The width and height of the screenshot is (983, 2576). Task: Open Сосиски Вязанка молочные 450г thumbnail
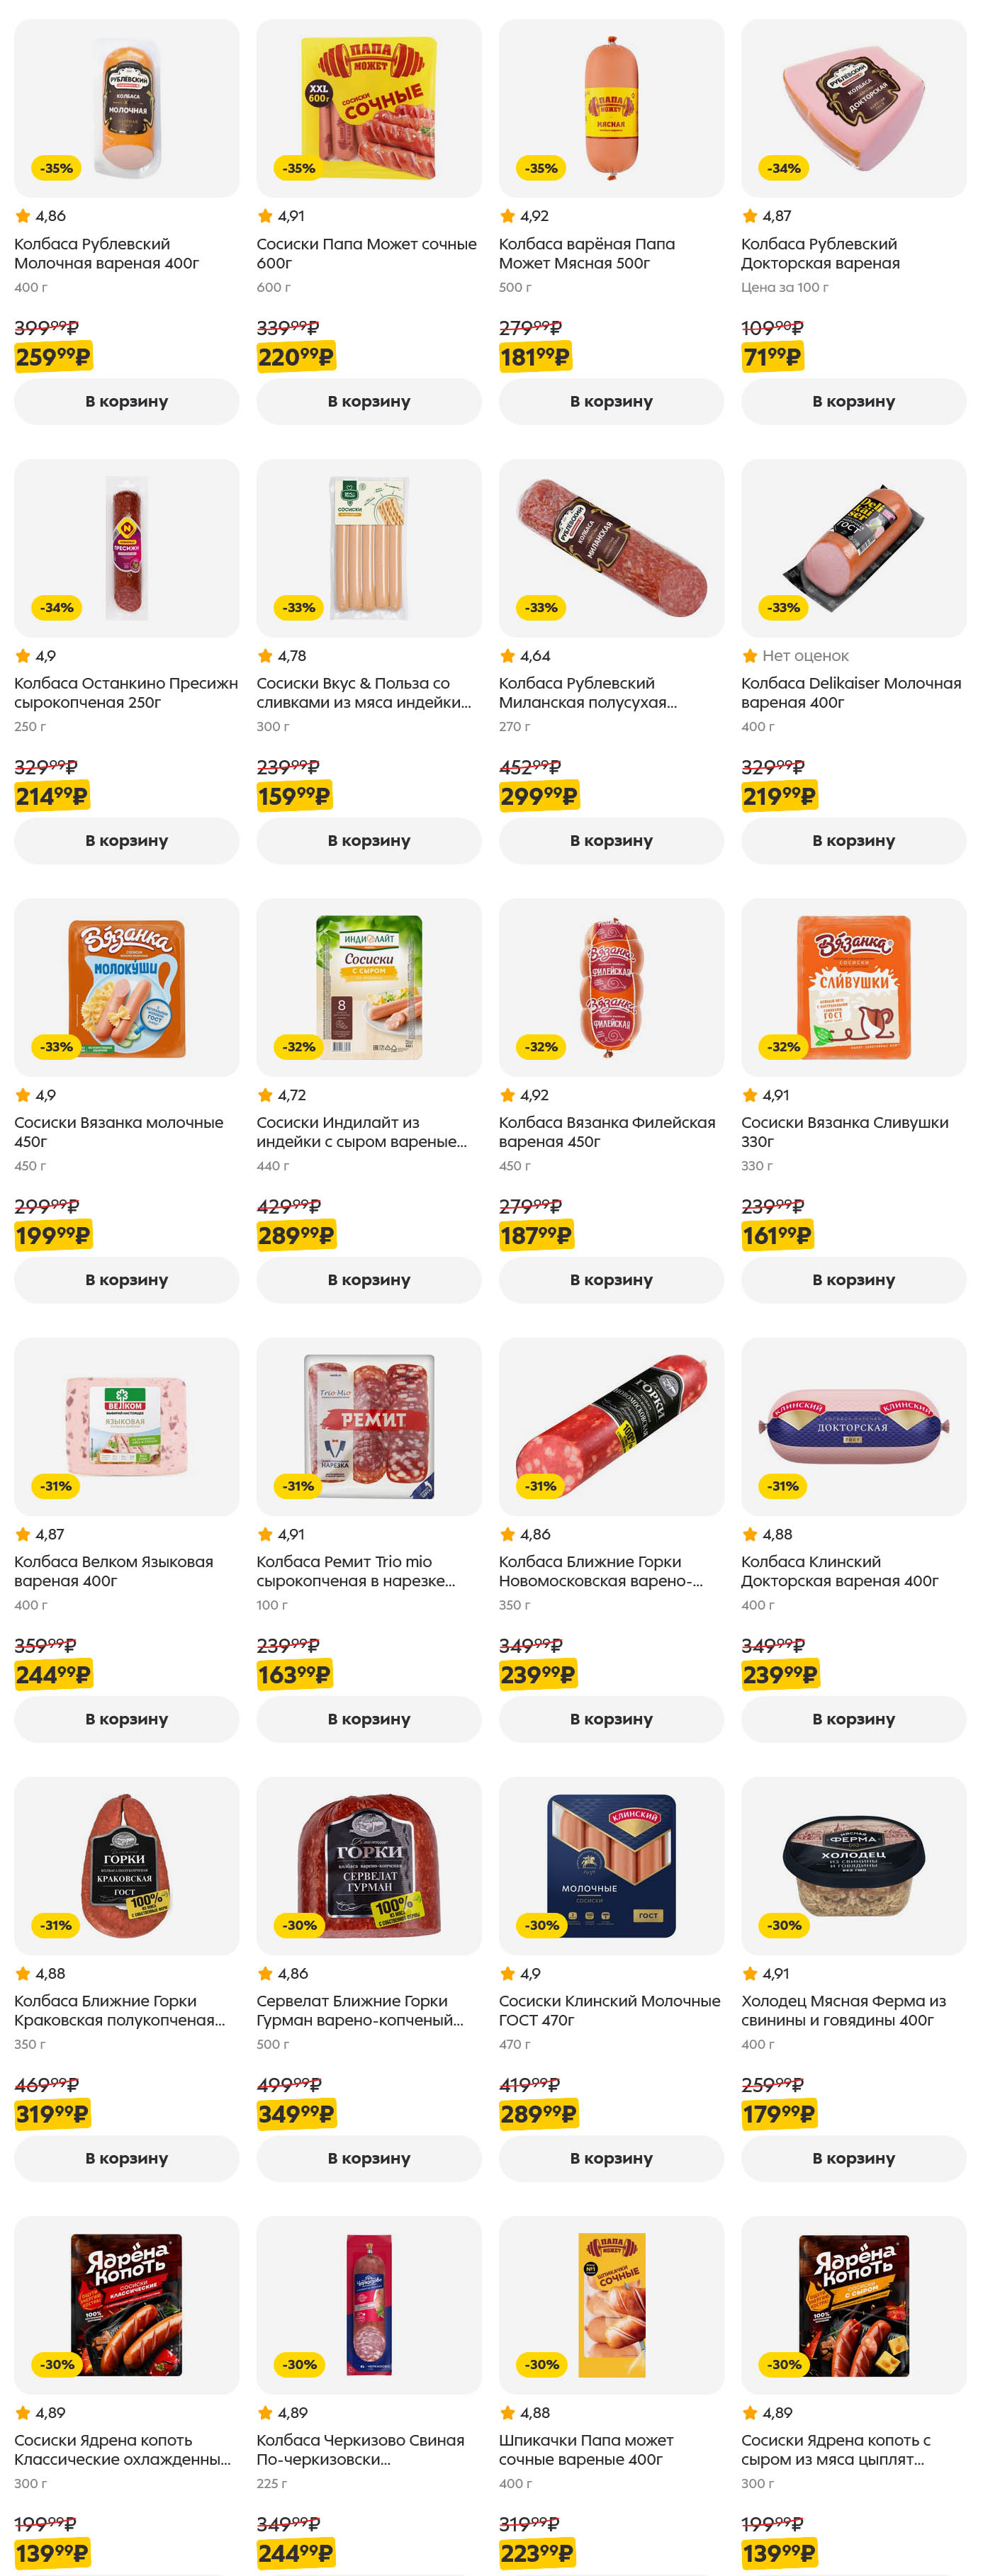(126, 986)
